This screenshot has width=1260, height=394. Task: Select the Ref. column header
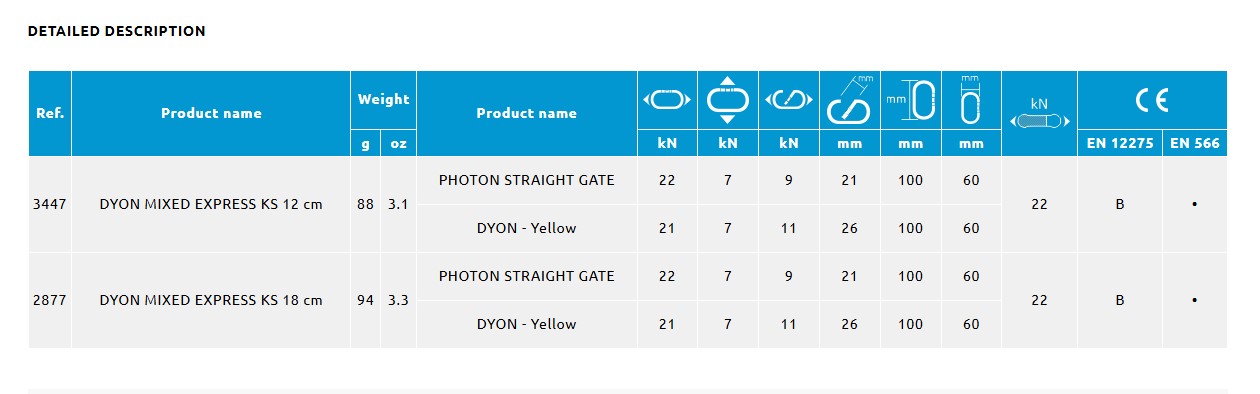pyautogui.click(x=50, y=113)
